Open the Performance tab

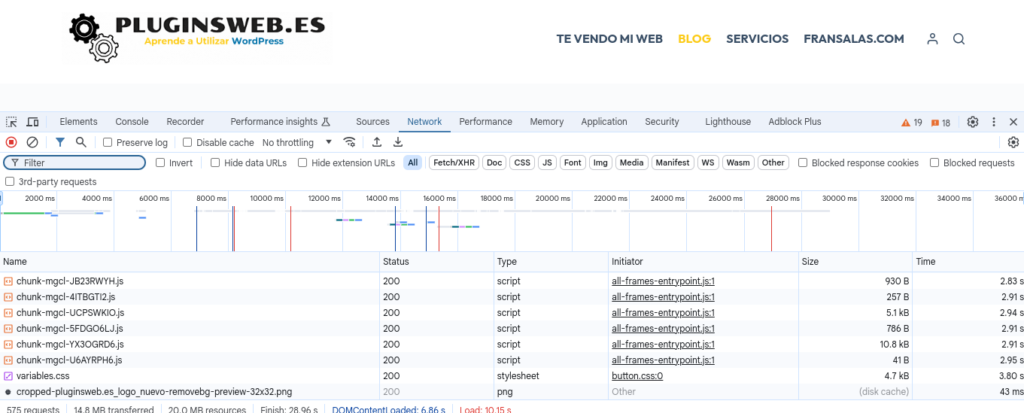pos(485,122)
